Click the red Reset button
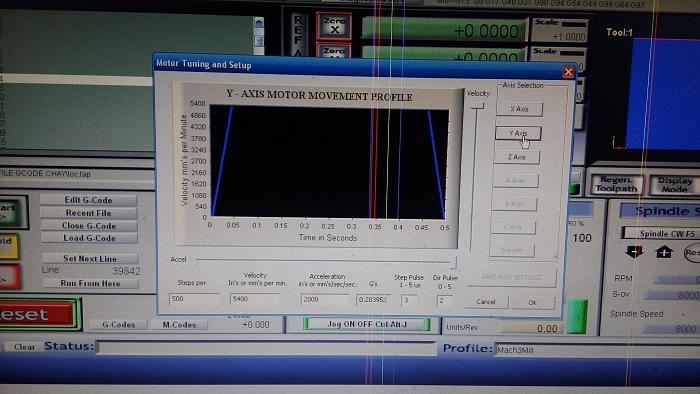Screen dimensions: 700x394 click(x=38, y=315)
